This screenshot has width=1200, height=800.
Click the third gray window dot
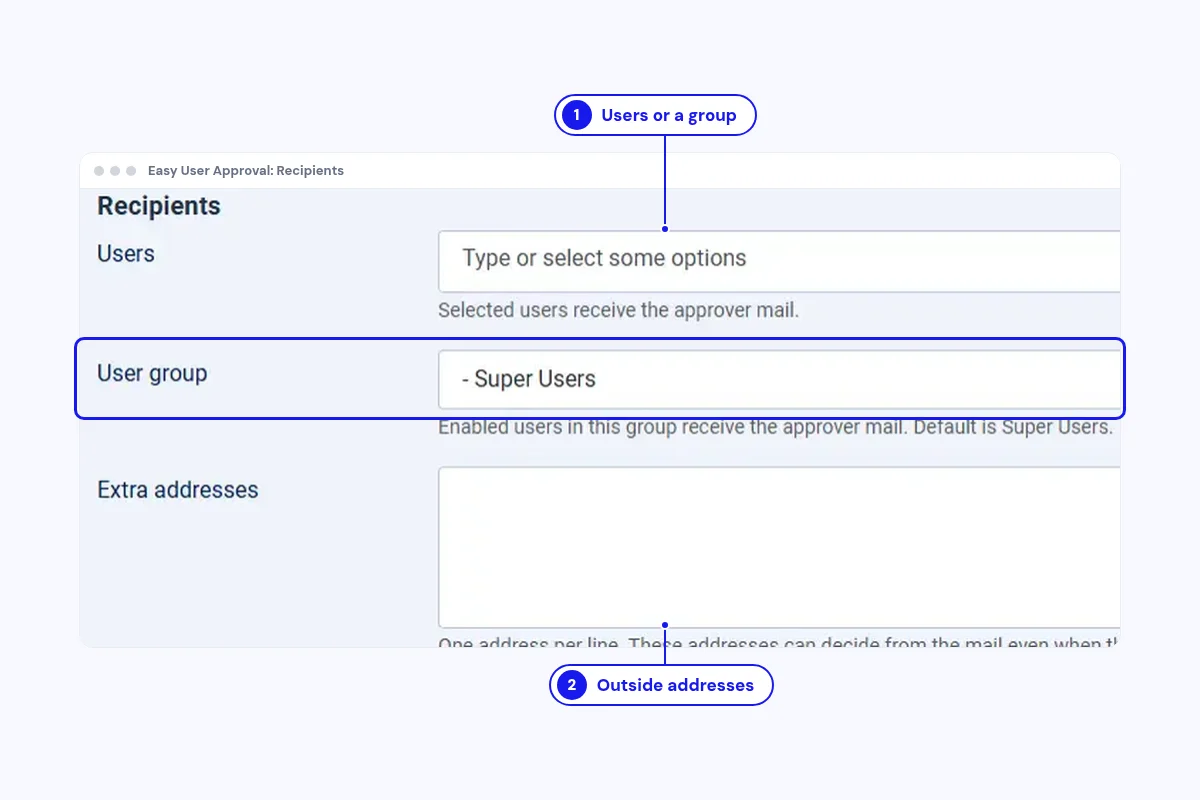click(x=131, y=171)
